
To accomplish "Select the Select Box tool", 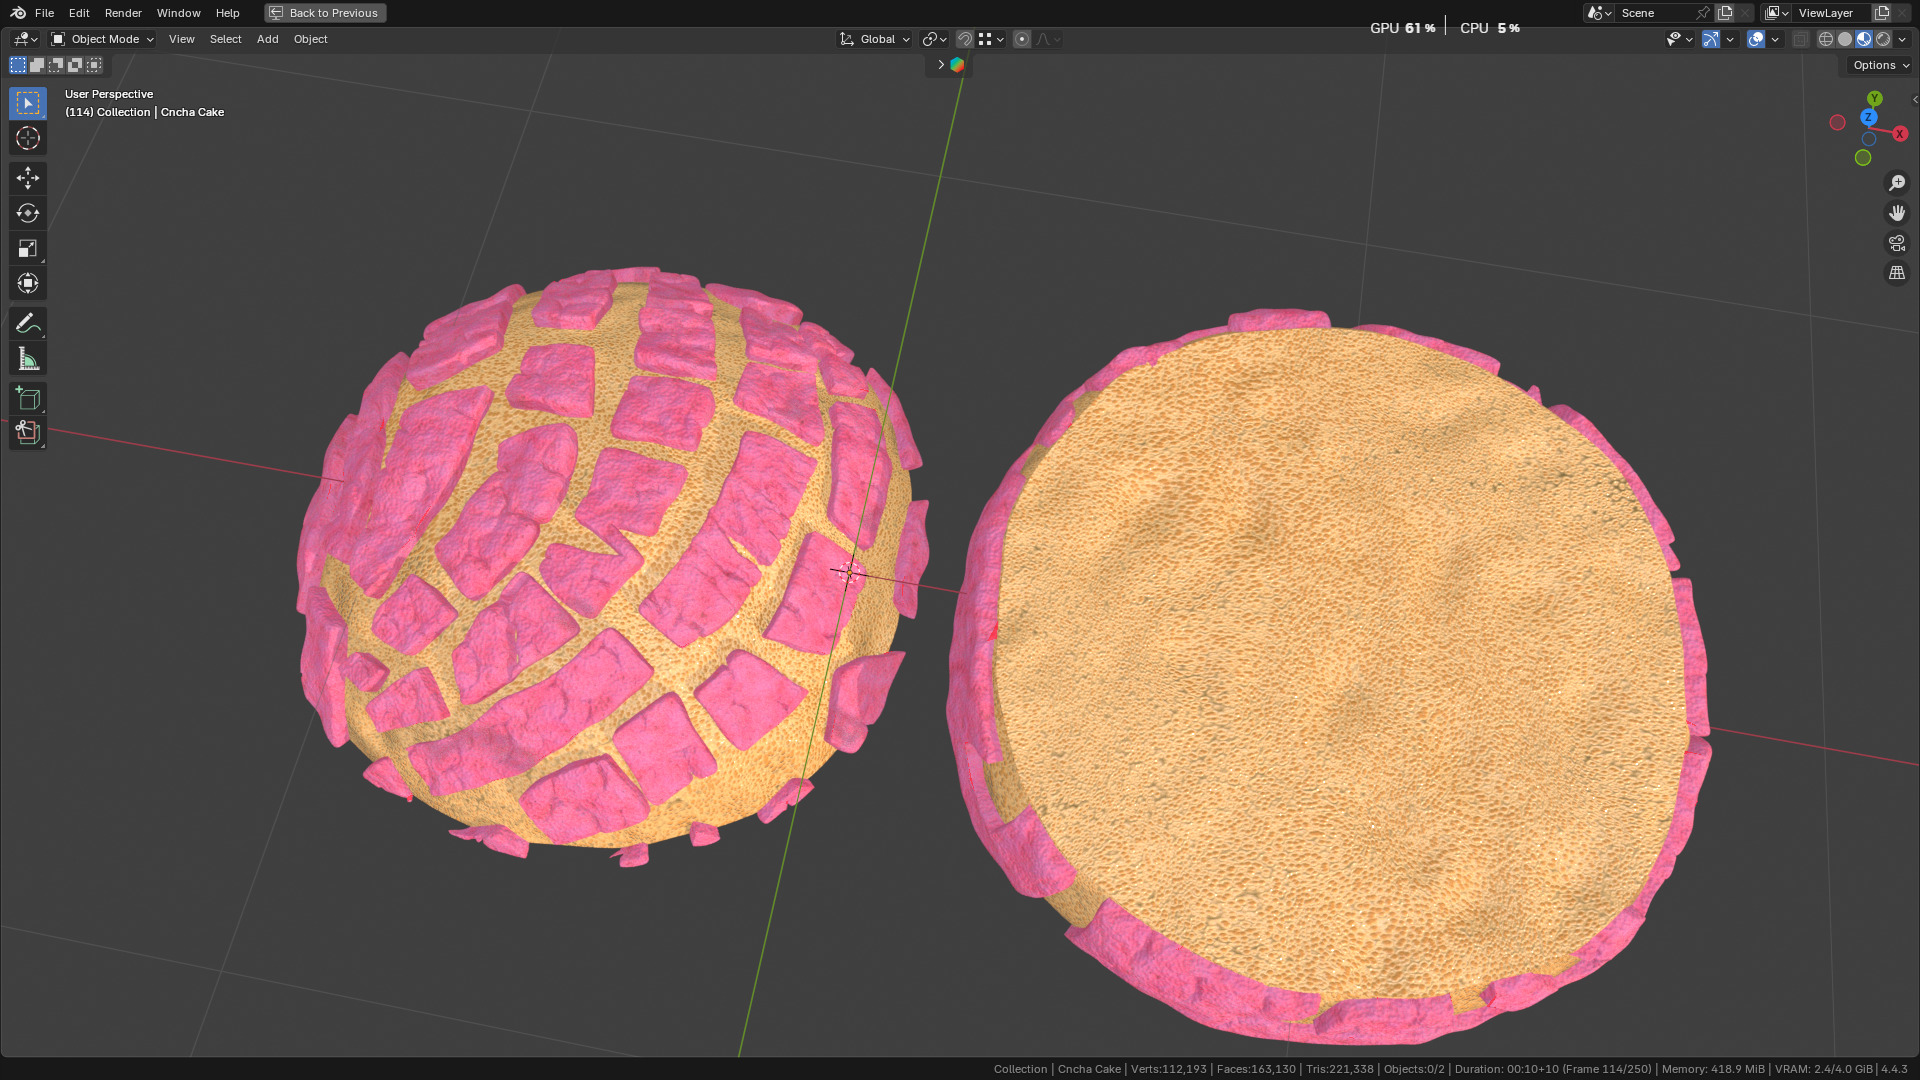I will coord(28,104).
